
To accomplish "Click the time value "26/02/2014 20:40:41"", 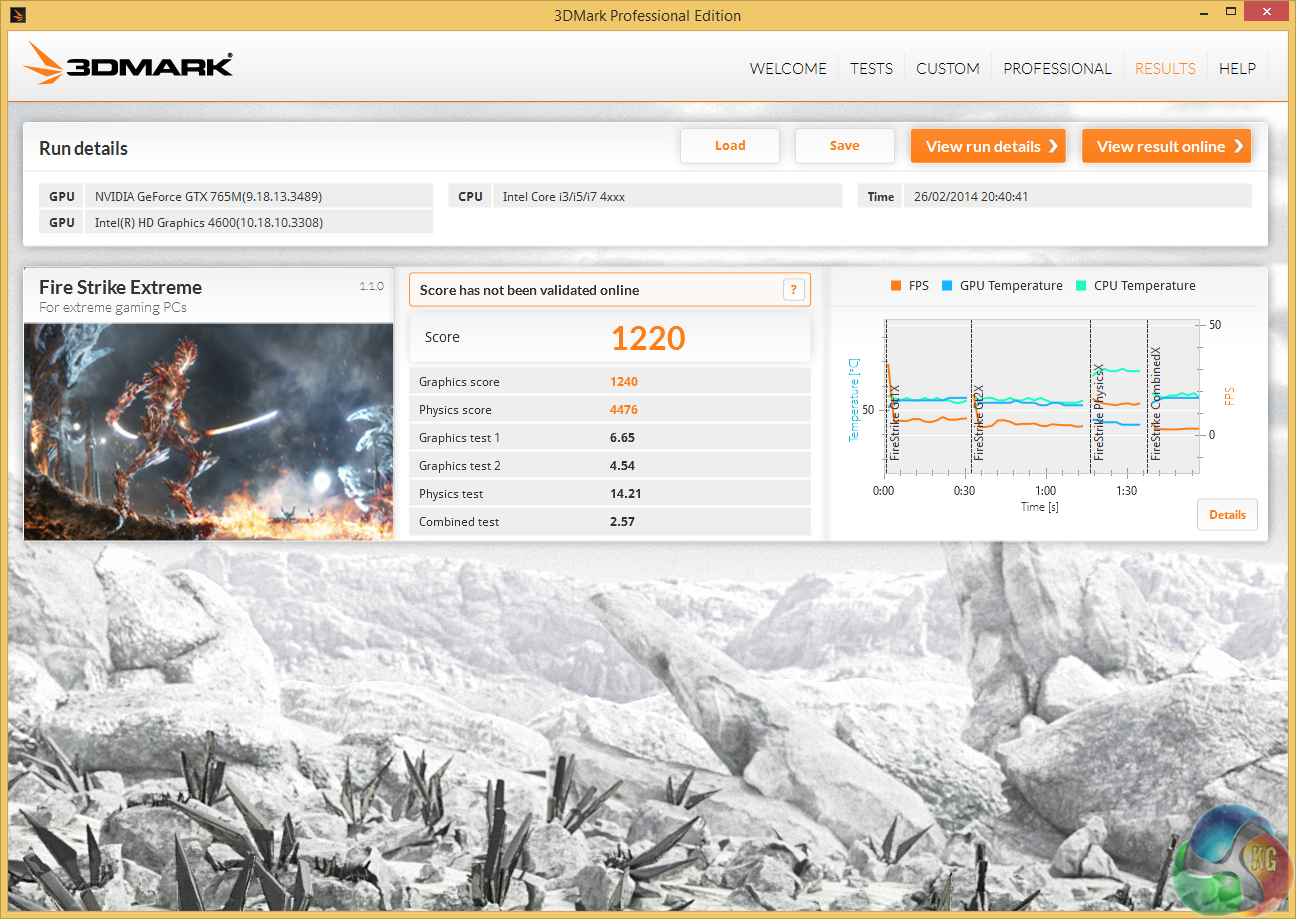I will 970,197.
